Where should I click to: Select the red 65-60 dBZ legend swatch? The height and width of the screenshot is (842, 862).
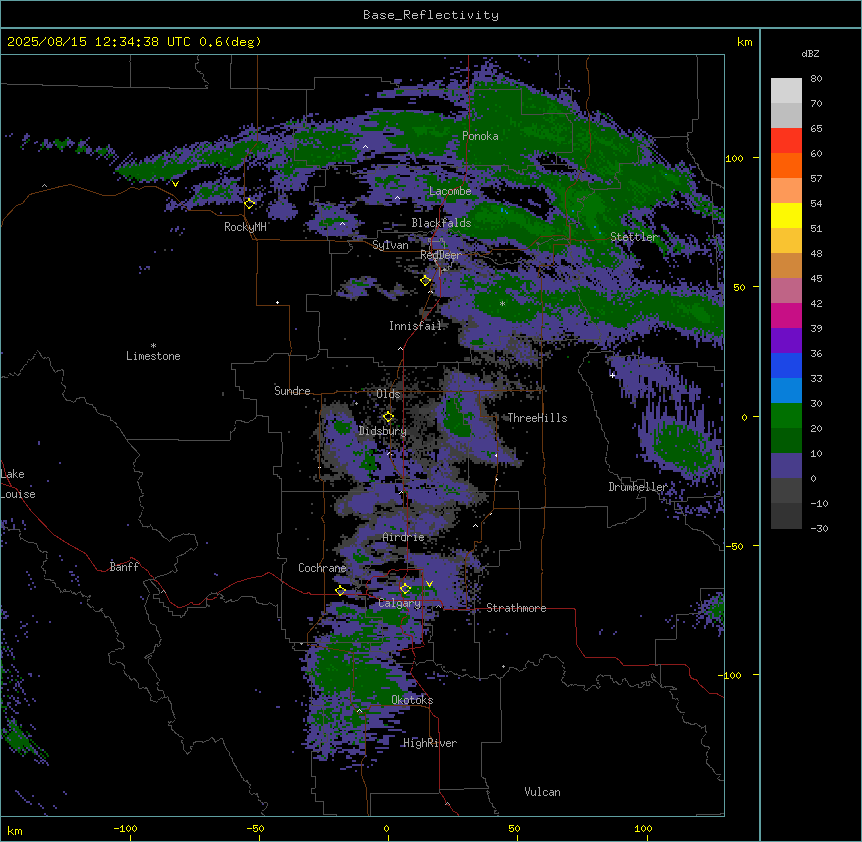click(x=786, y=141)
